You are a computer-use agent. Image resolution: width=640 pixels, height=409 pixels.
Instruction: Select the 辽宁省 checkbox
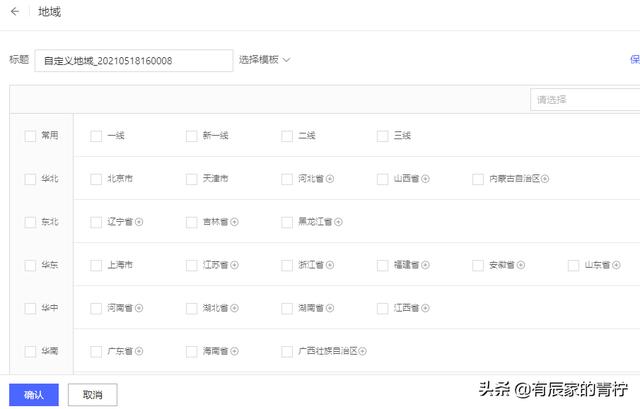tap(96, 222)
